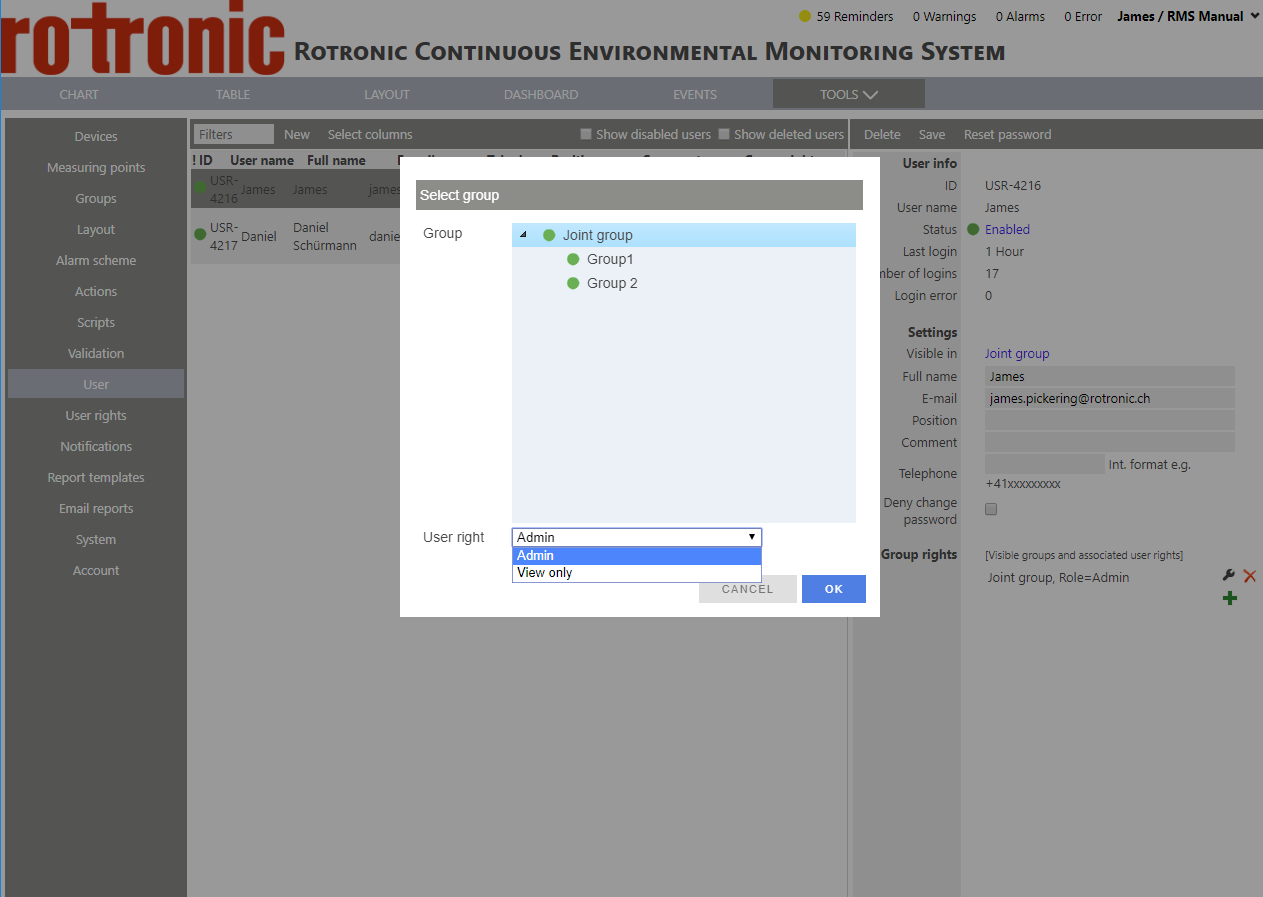Choose View only option in dropdown list
The height and width of the screenshot is (897, 1263).
tap(637, 573)
